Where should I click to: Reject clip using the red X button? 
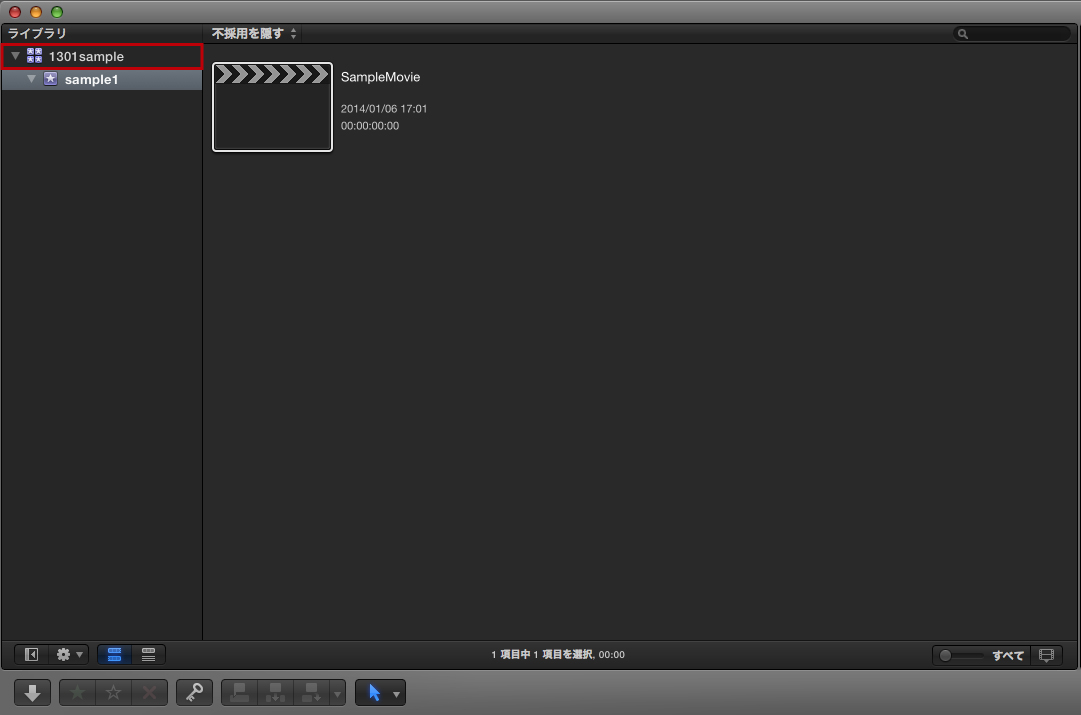pos(149,692)
